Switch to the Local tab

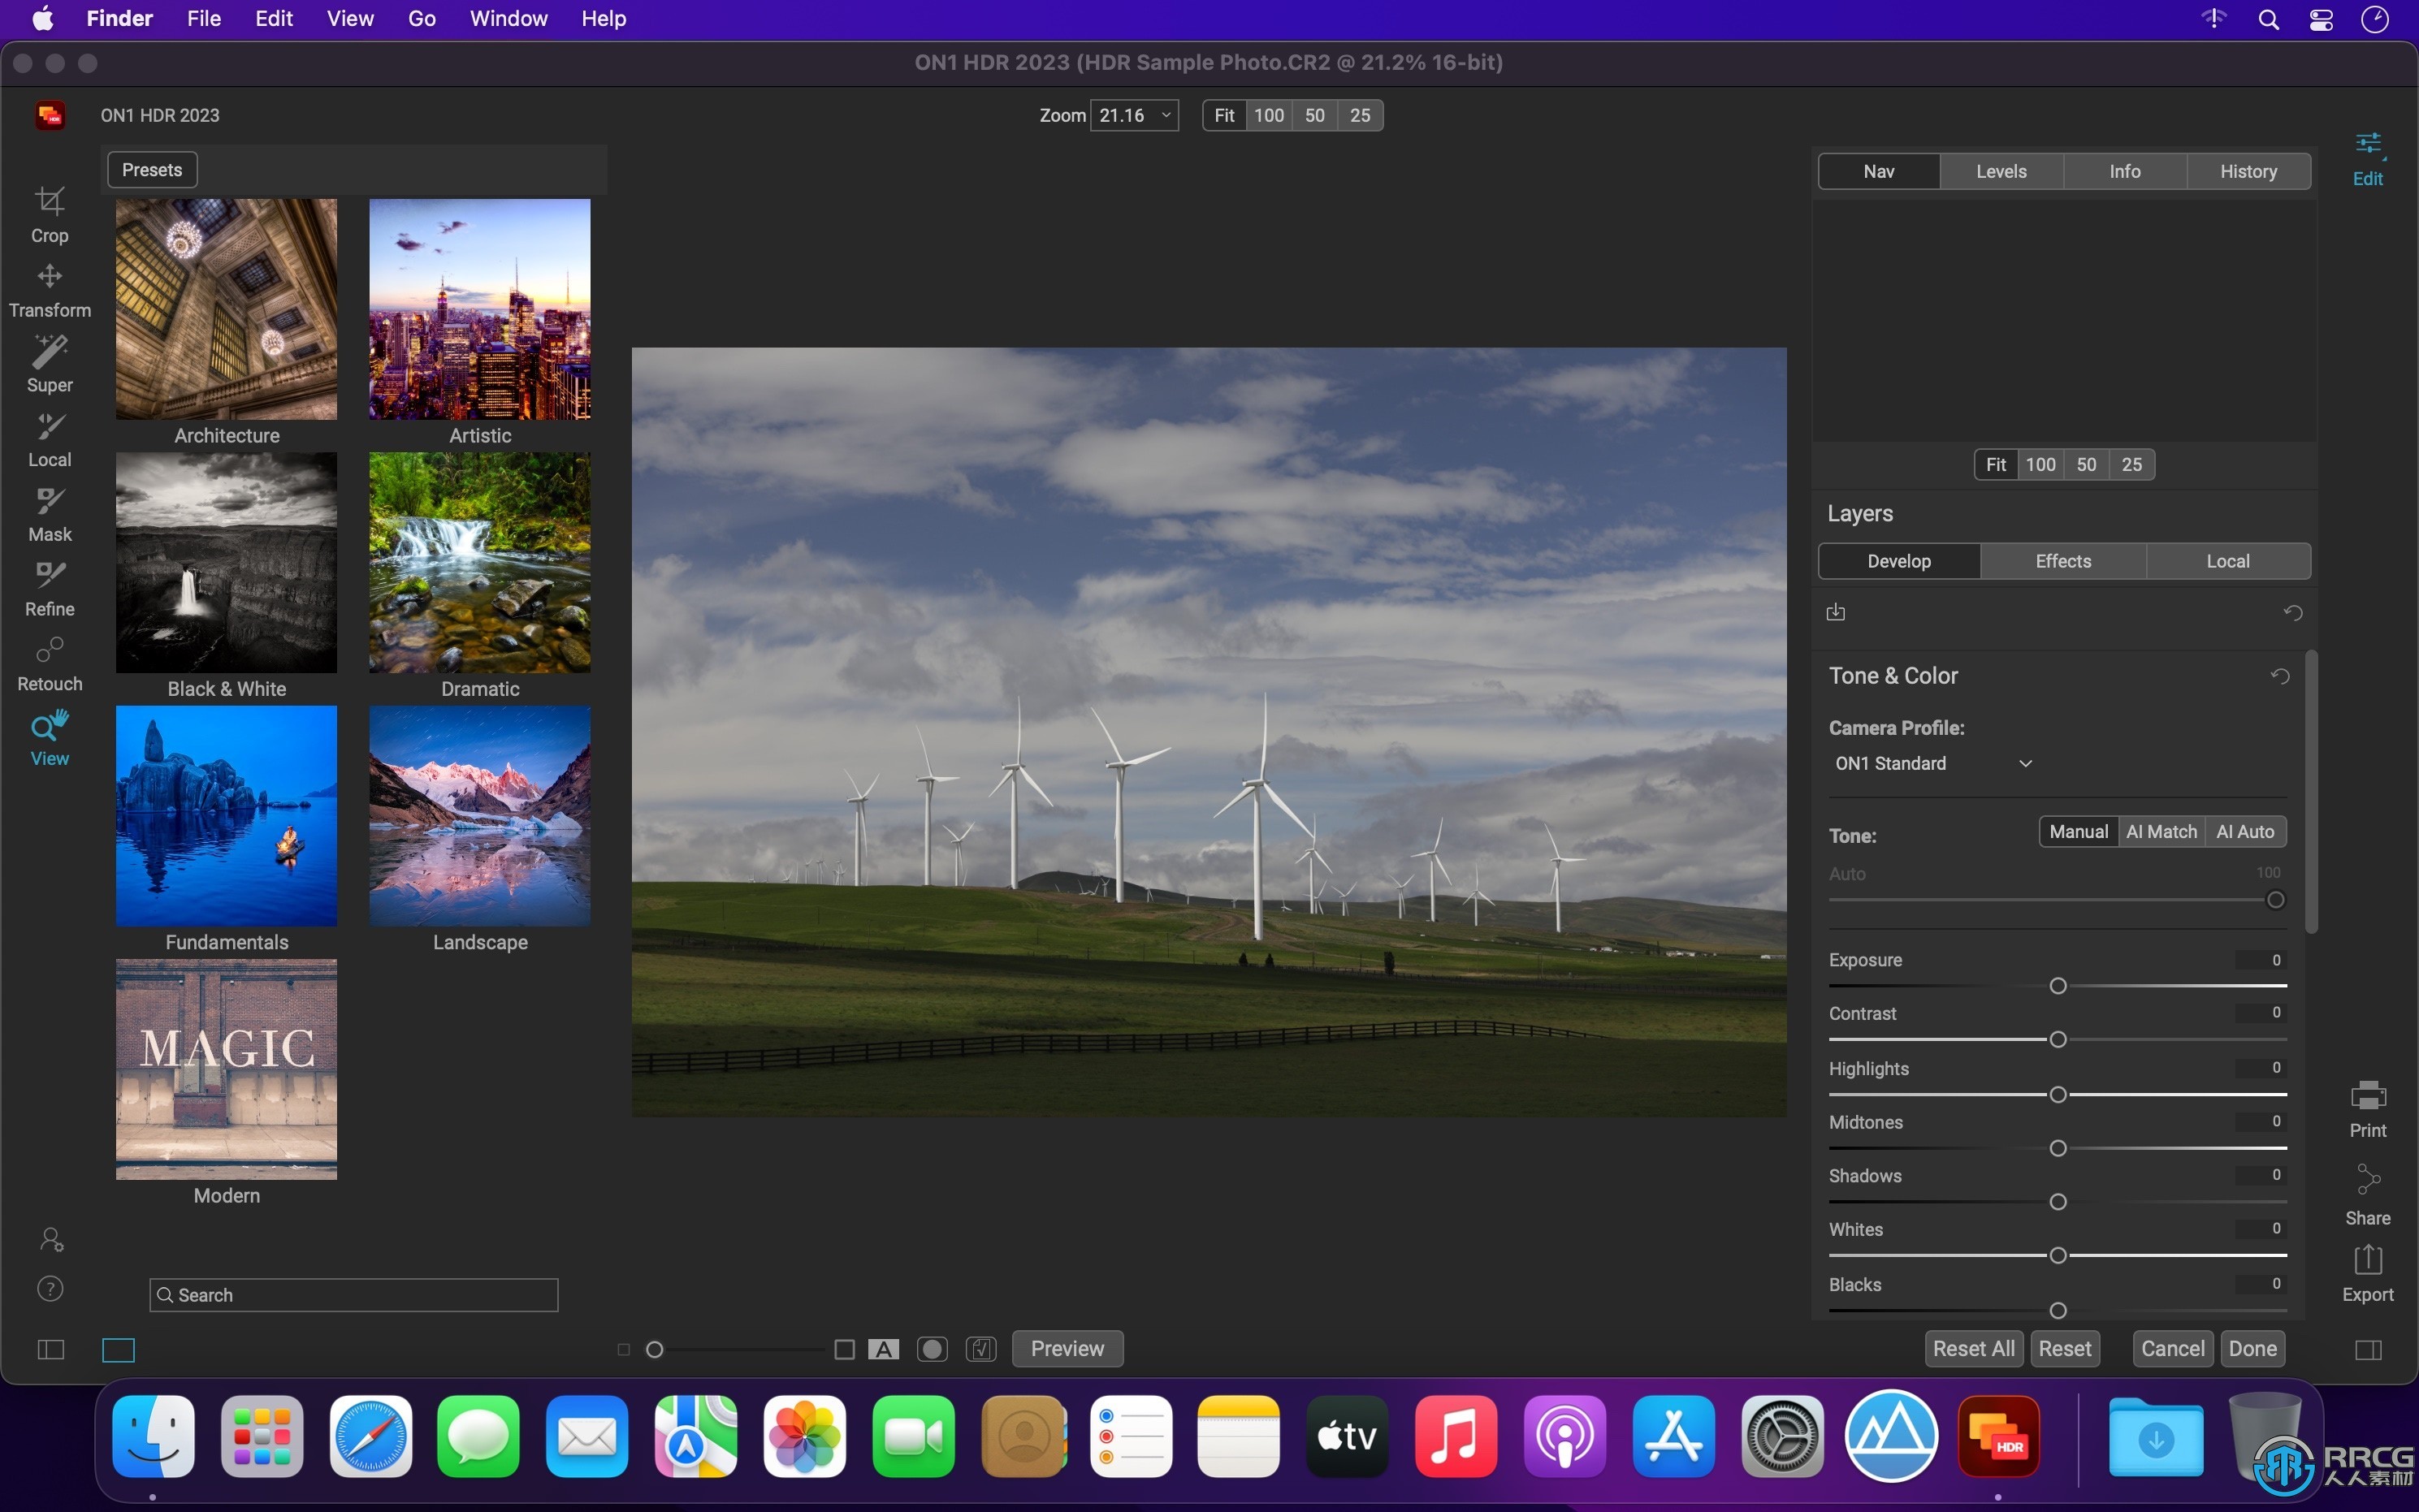(x=2227, y=559)
